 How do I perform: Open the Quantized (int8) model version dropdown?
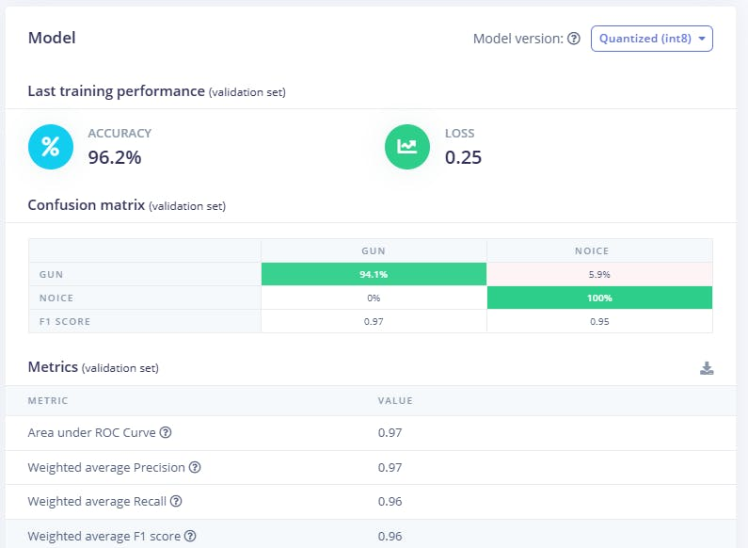[x=651, y=39]
